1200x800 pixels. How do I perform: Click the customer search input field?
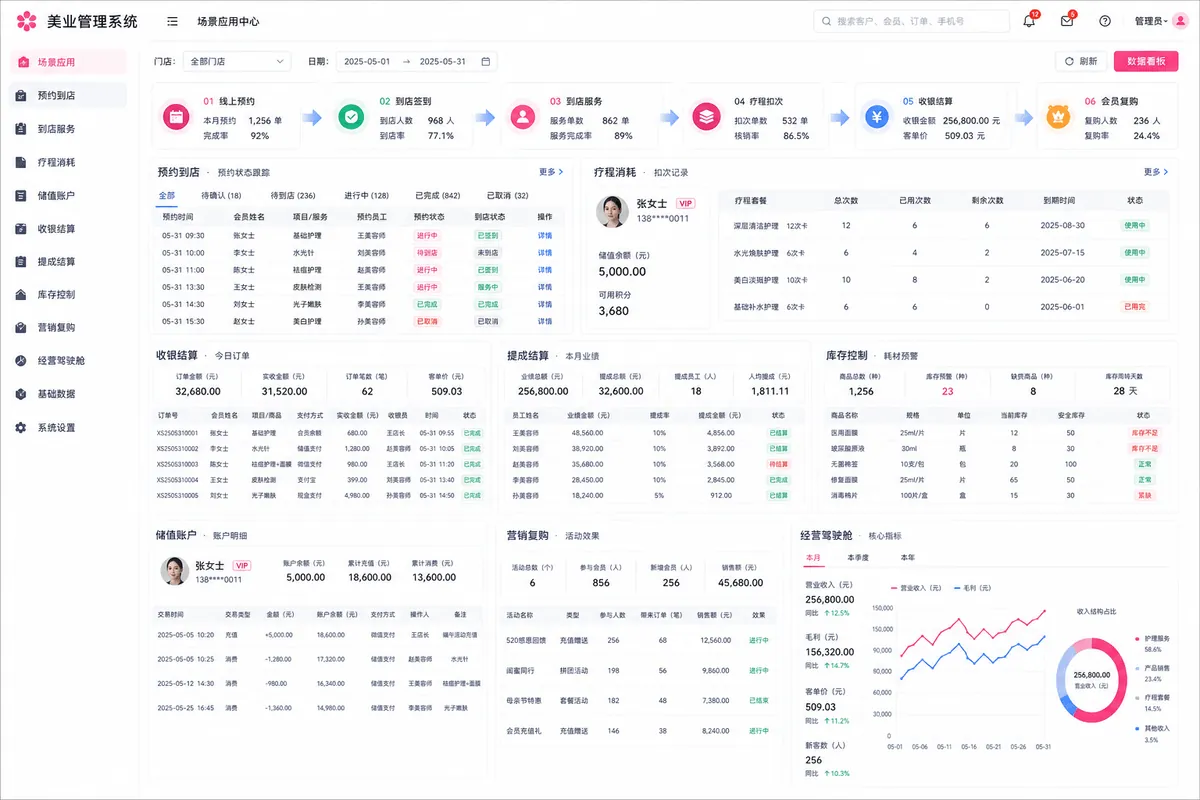(912, 21)
